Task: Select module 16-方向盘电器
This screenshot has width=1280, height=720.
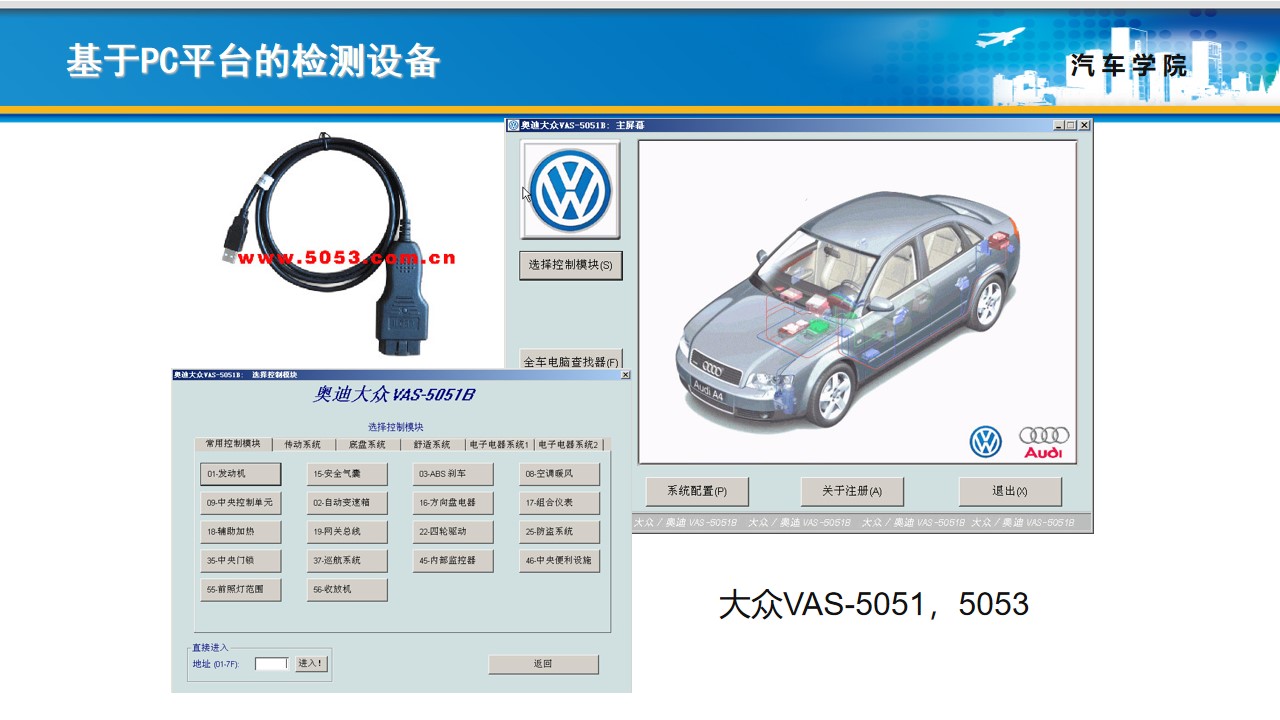Action: [453, 503]
